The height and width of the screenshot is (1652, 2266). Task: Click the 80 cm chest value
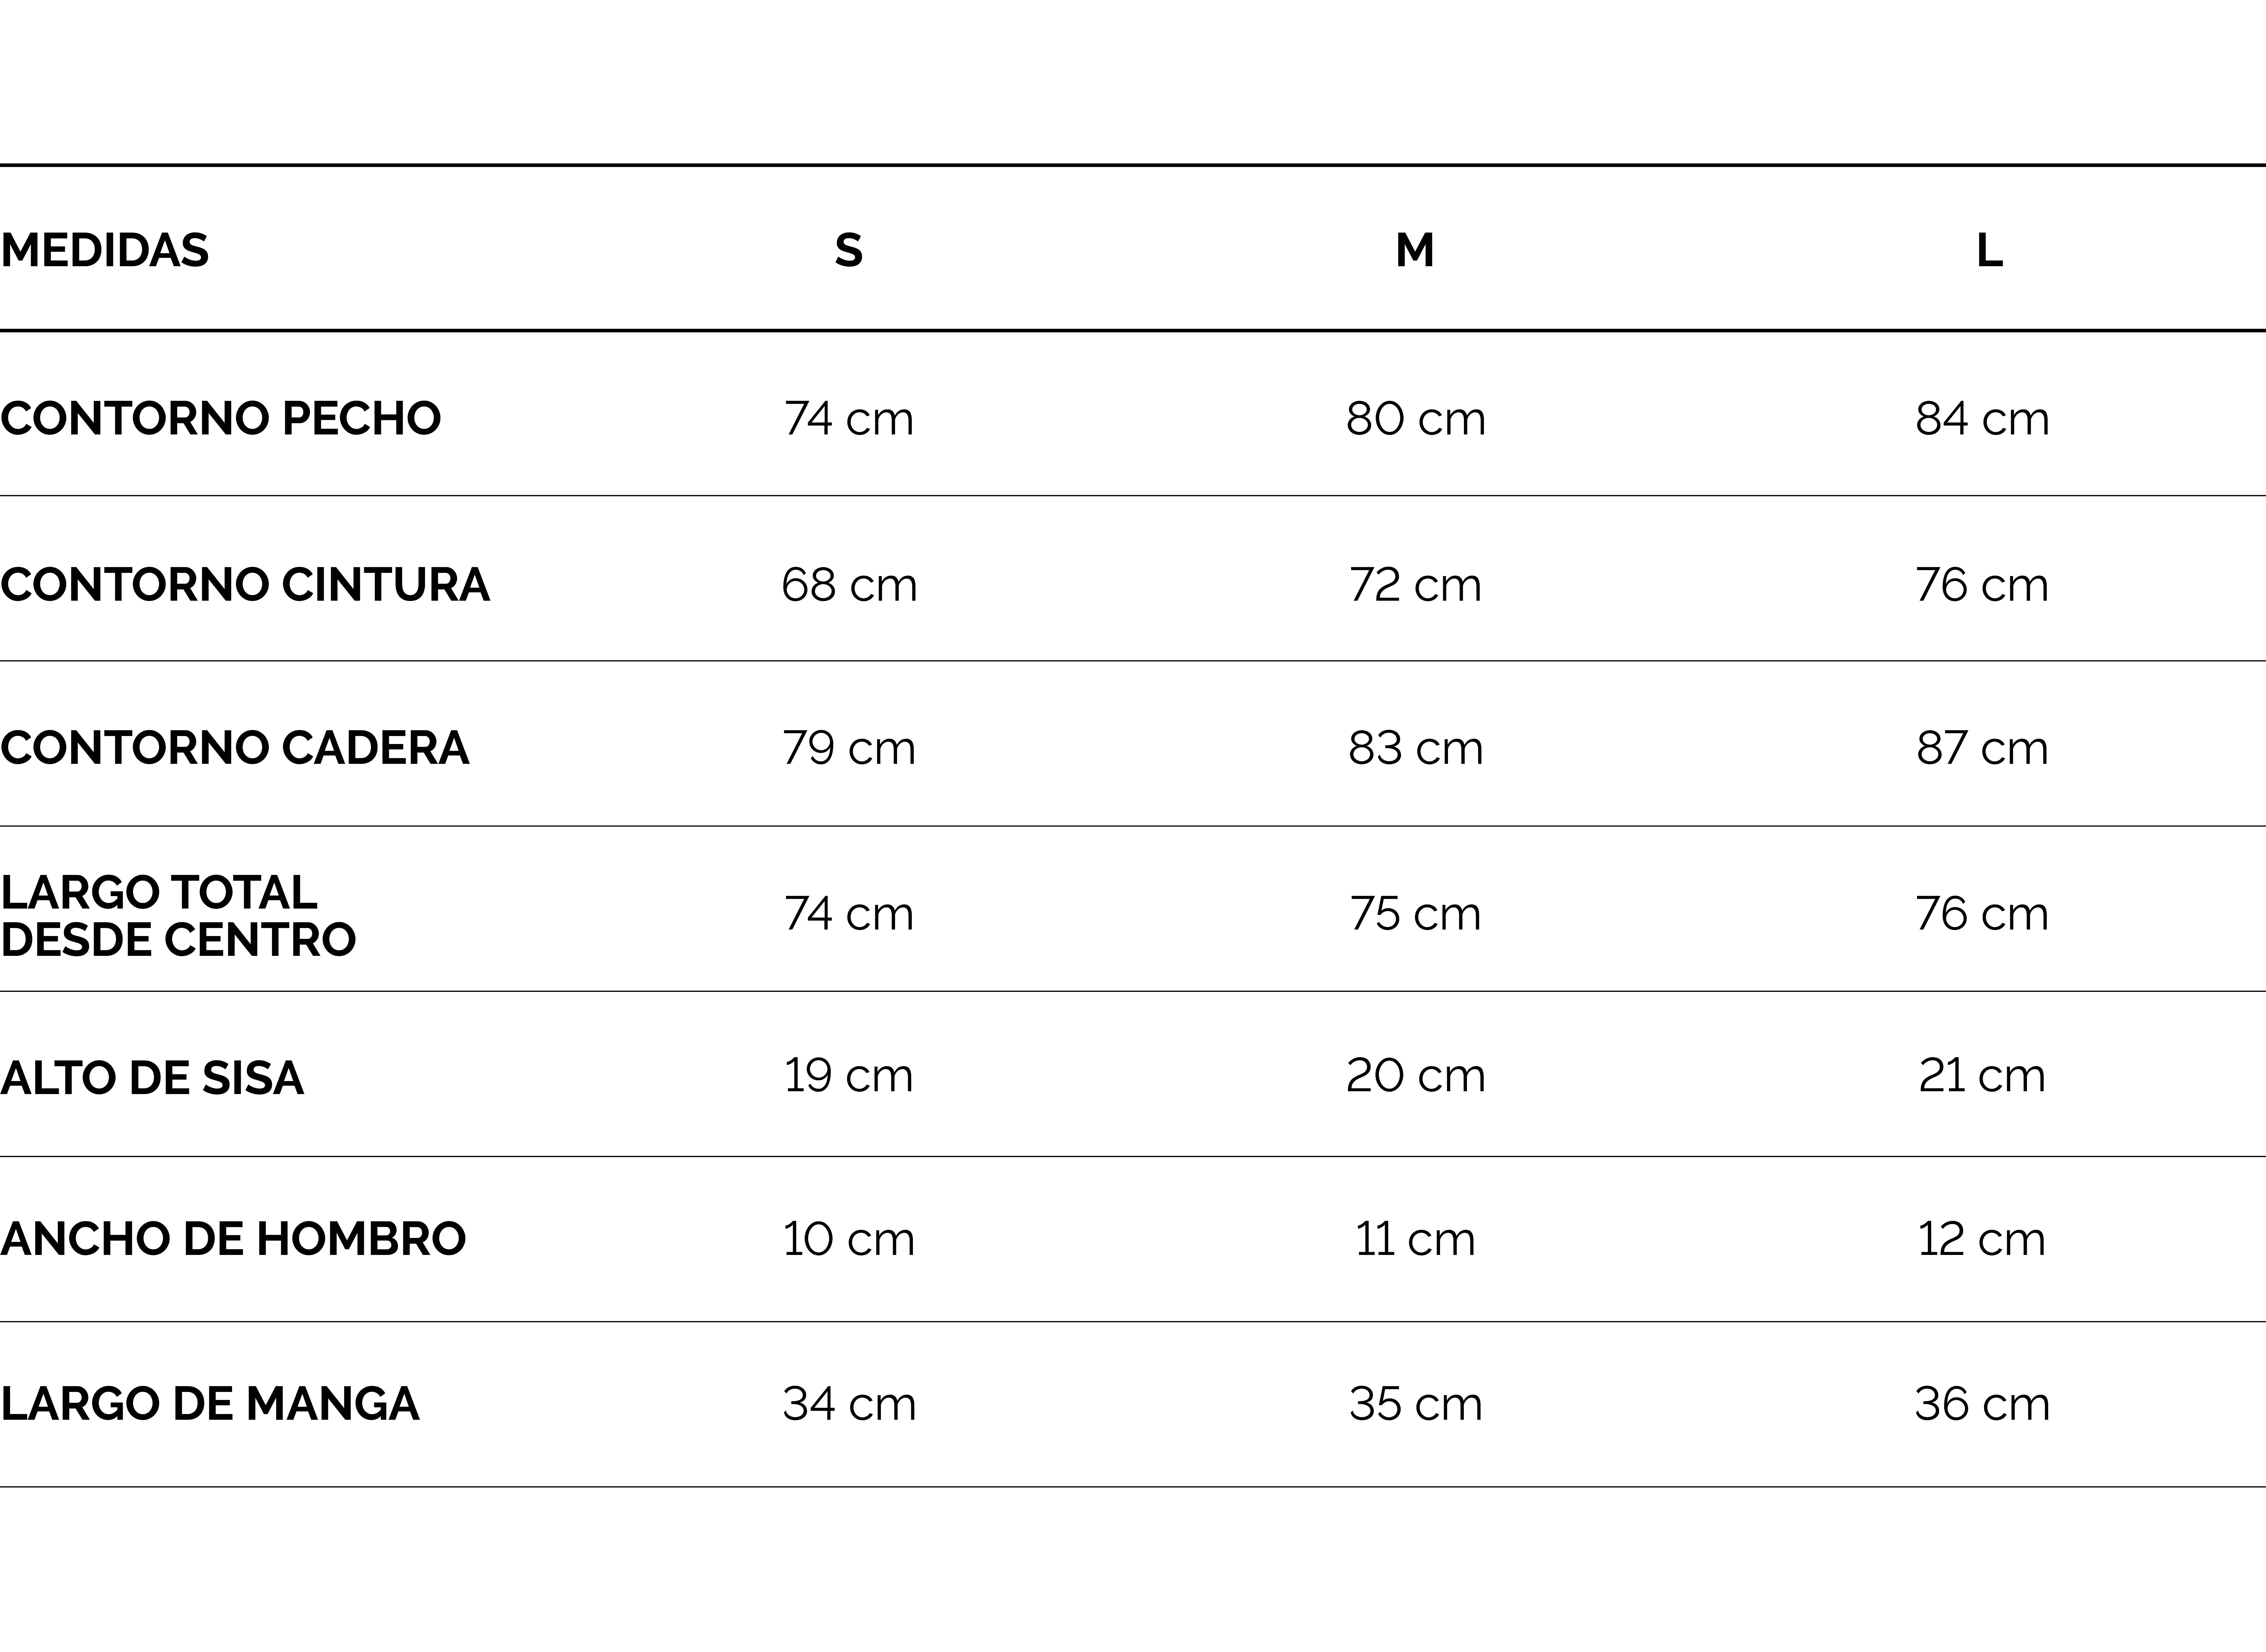pyautogui.click(x=1415, y=418)
